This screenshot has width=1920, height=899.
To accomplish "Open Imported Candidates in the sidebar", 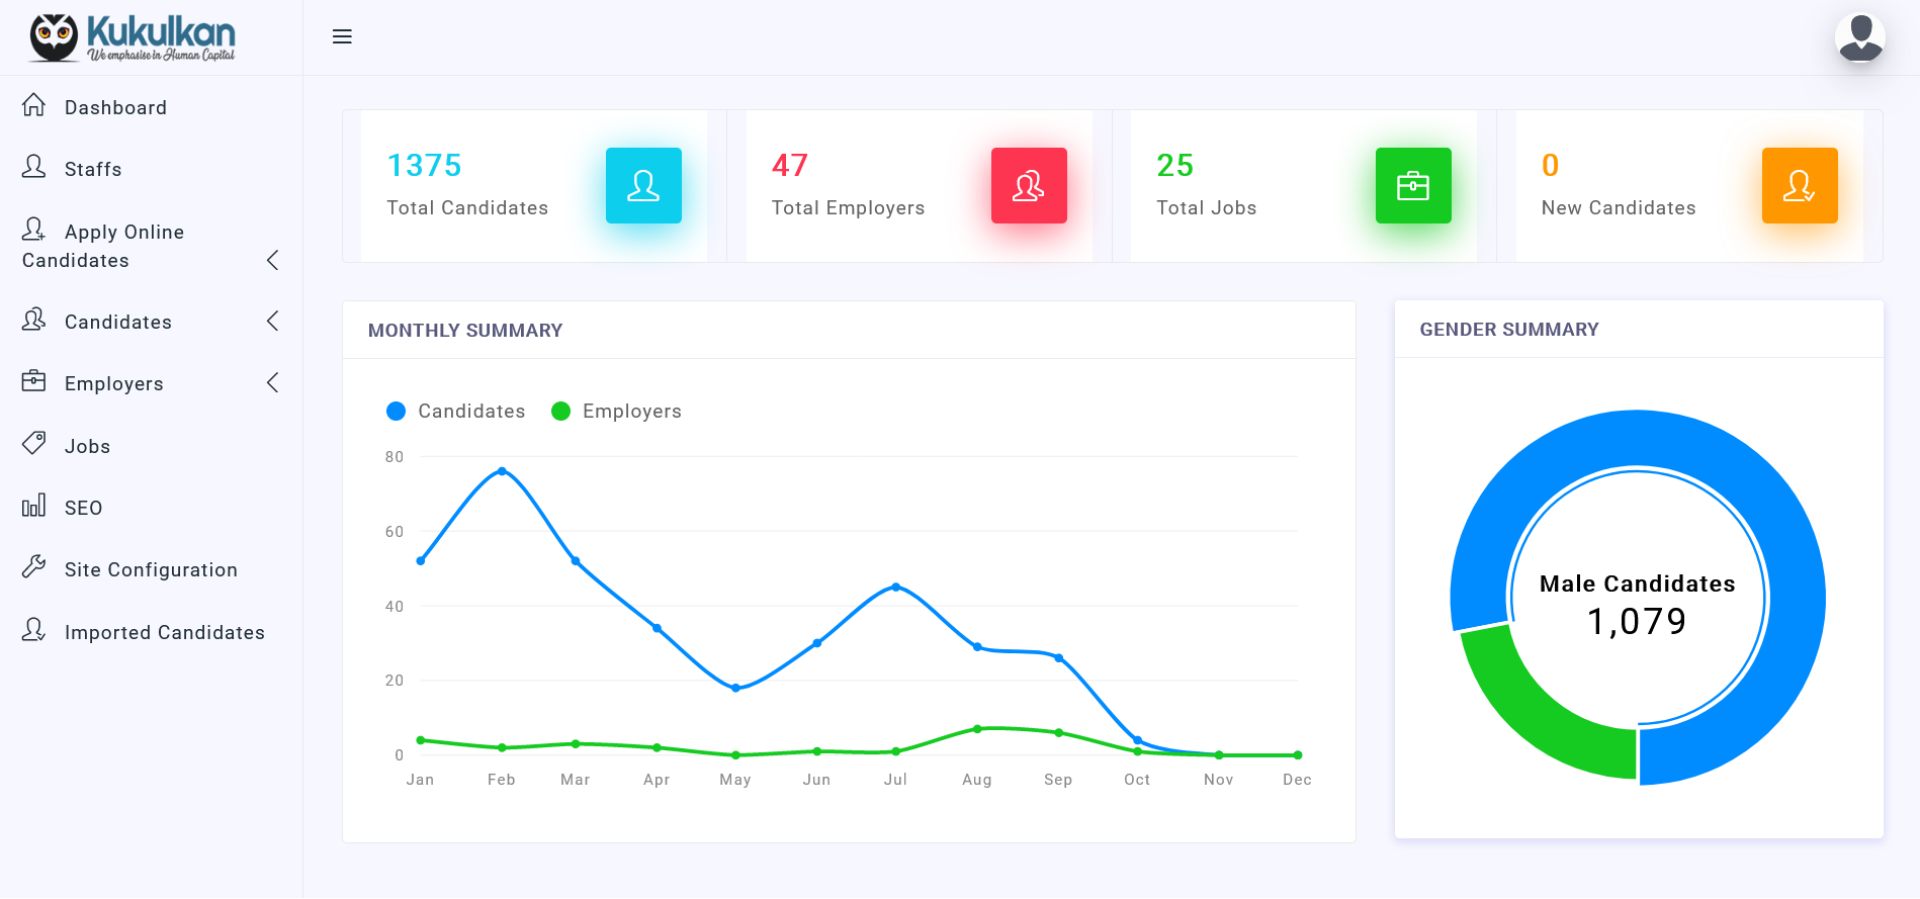I will pos(164,632).
